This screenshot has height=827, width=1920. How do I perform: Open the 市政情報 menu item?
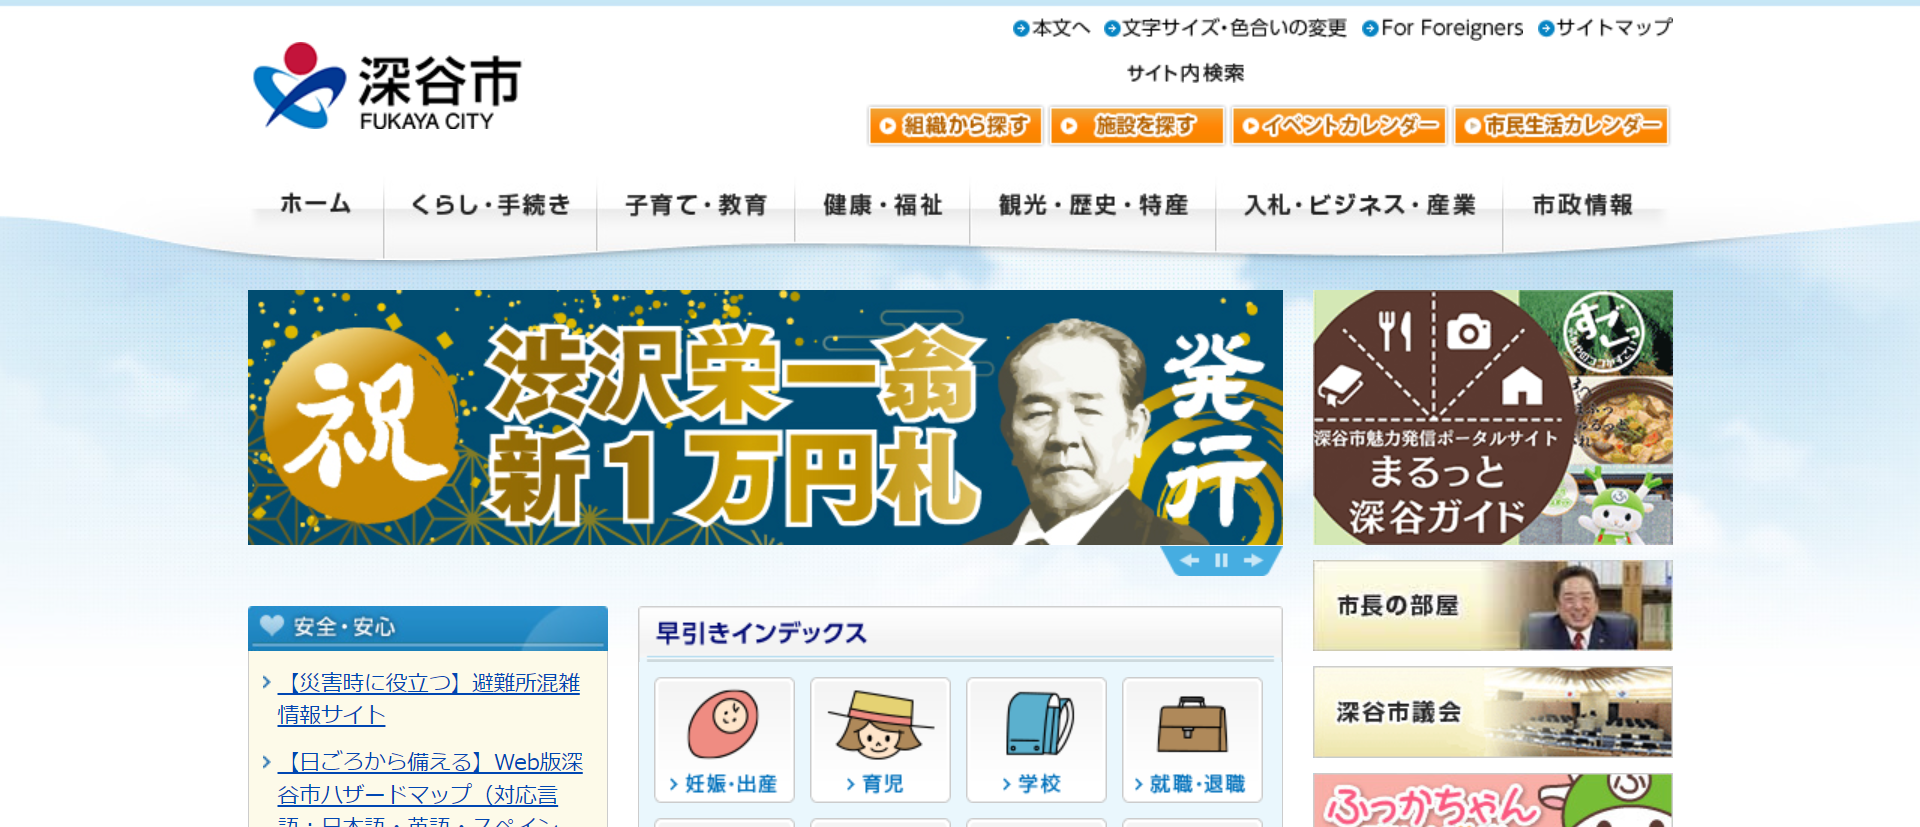pyautogui.click(x=1583, y=205)
